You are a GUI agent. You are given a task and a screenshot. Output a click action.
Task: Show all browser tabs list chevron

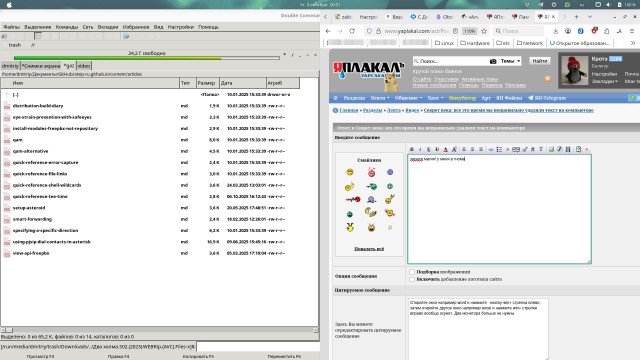590,17
